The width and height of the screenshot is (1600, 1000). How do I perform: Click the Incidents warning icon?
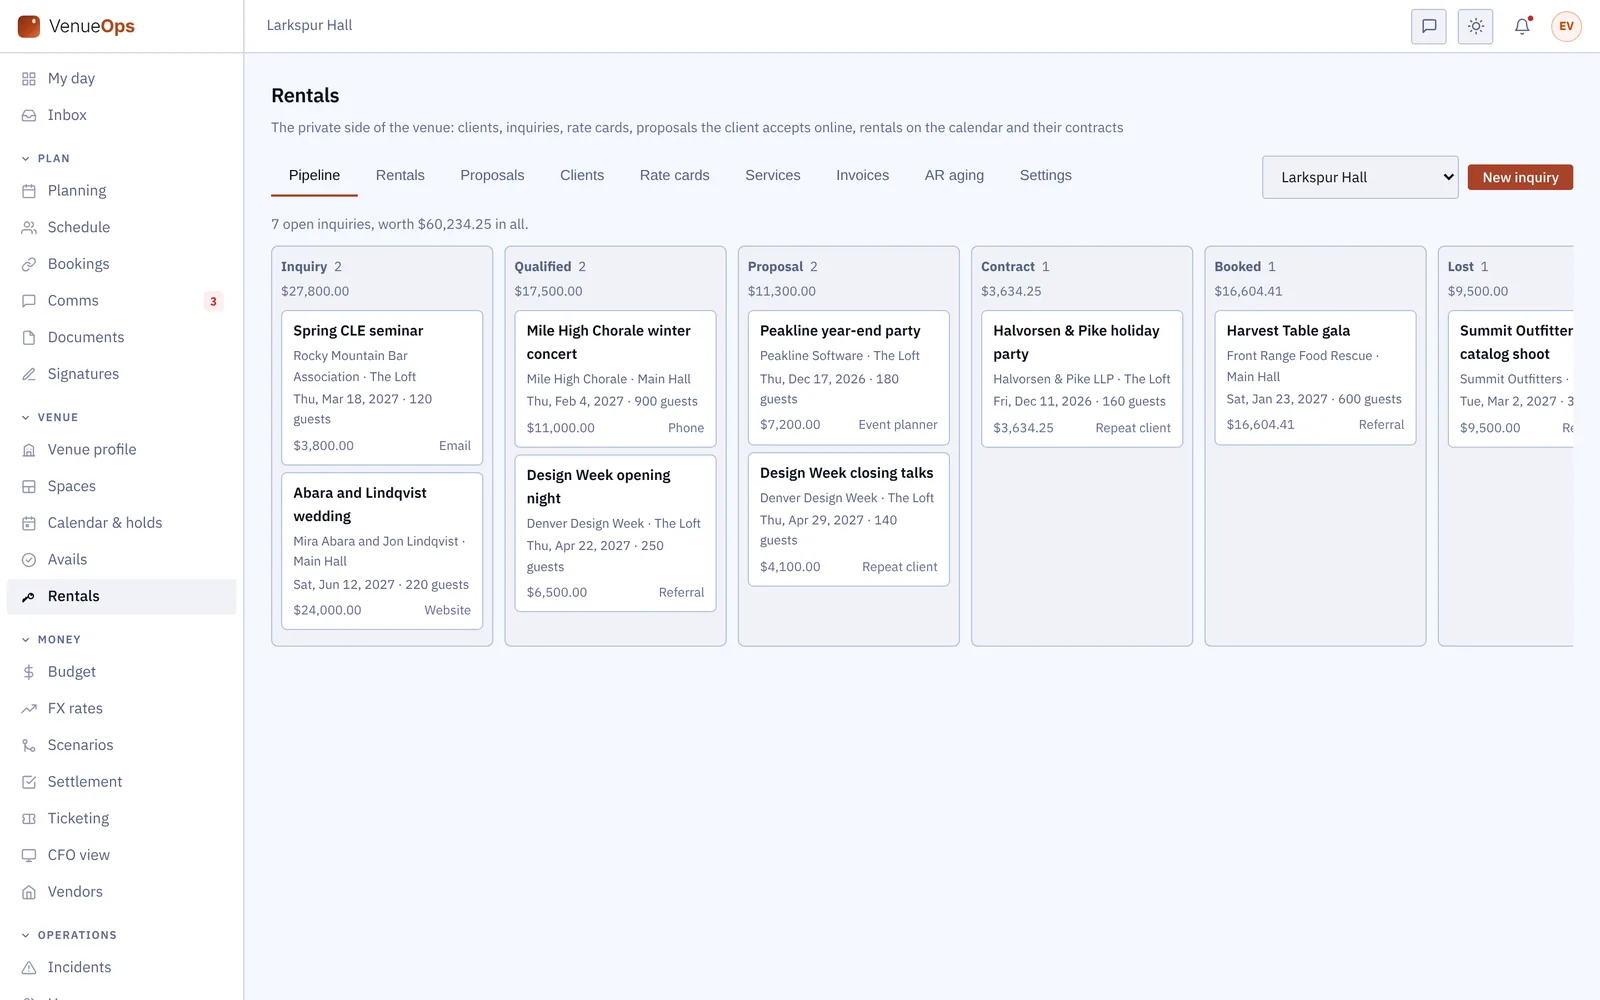click(x=29, y=967)
